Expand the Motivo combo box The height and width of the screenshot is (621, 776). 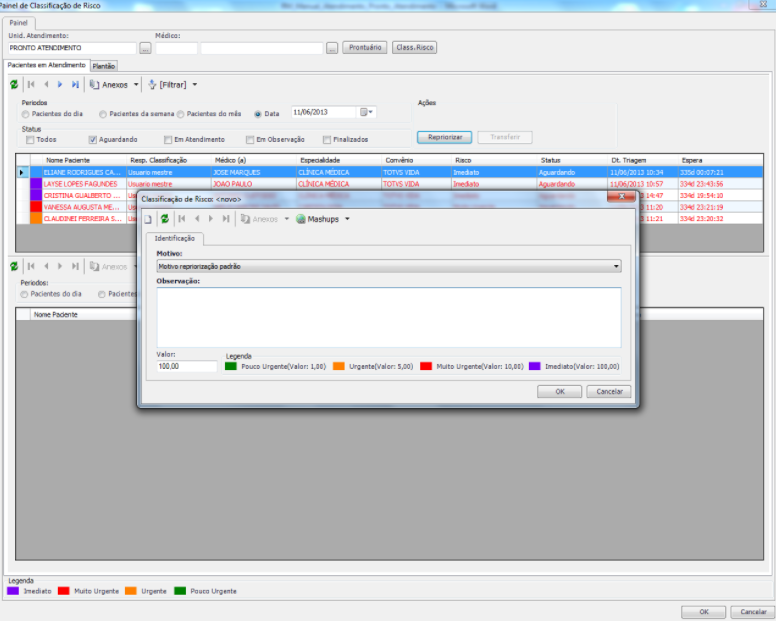(616, 266)
